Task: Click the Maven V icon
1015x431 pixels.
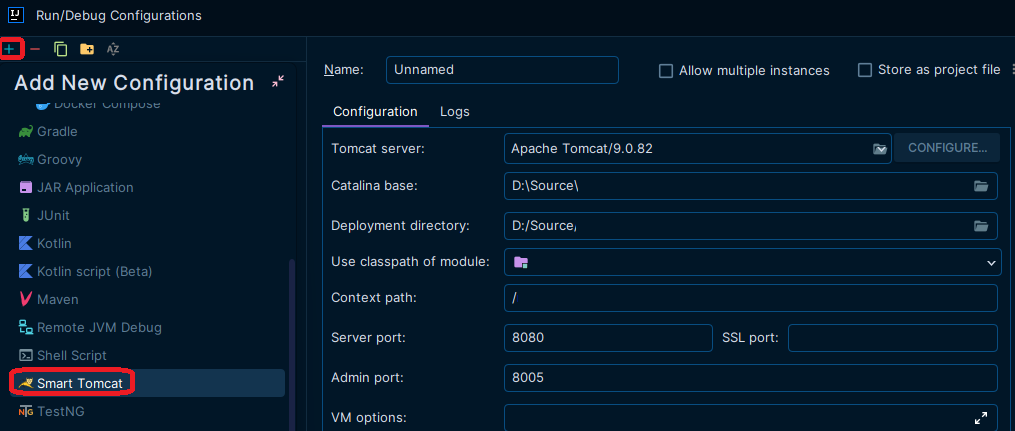Action: [x=26, y=300]
